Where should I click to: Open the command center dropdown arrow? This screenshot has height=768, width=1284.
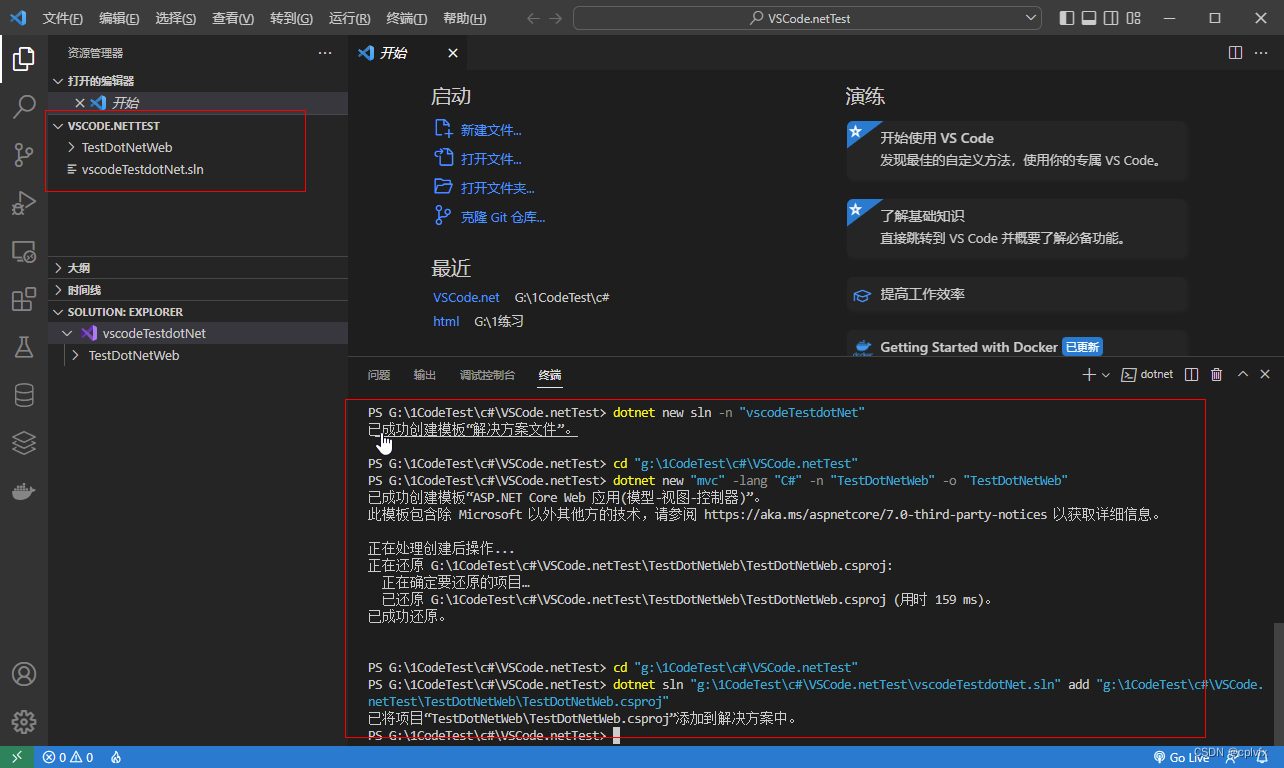click(x=1031, y=18)
